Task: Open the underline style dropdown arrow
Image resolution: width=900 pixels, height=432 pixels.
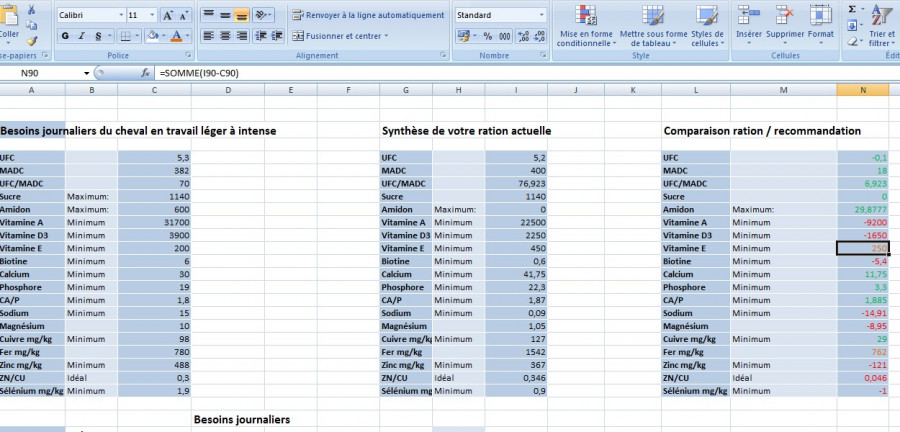Action: coord(110,36)
